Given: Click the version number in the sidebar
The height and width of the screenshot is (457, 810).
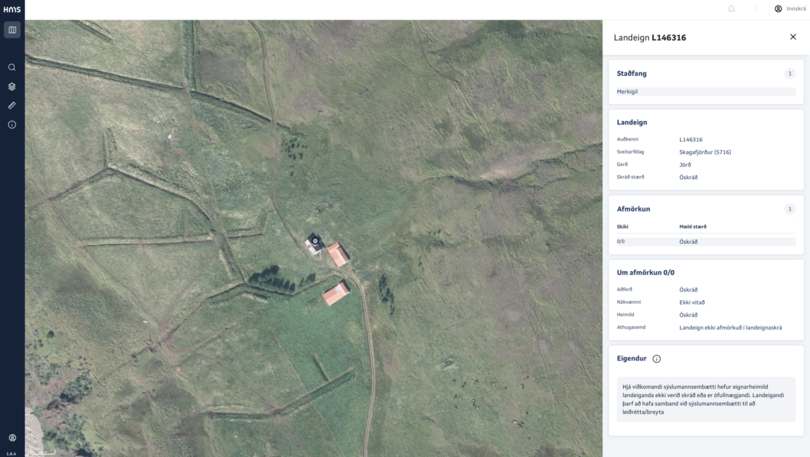Looking at the screenshot, I should tap(11, 454).
